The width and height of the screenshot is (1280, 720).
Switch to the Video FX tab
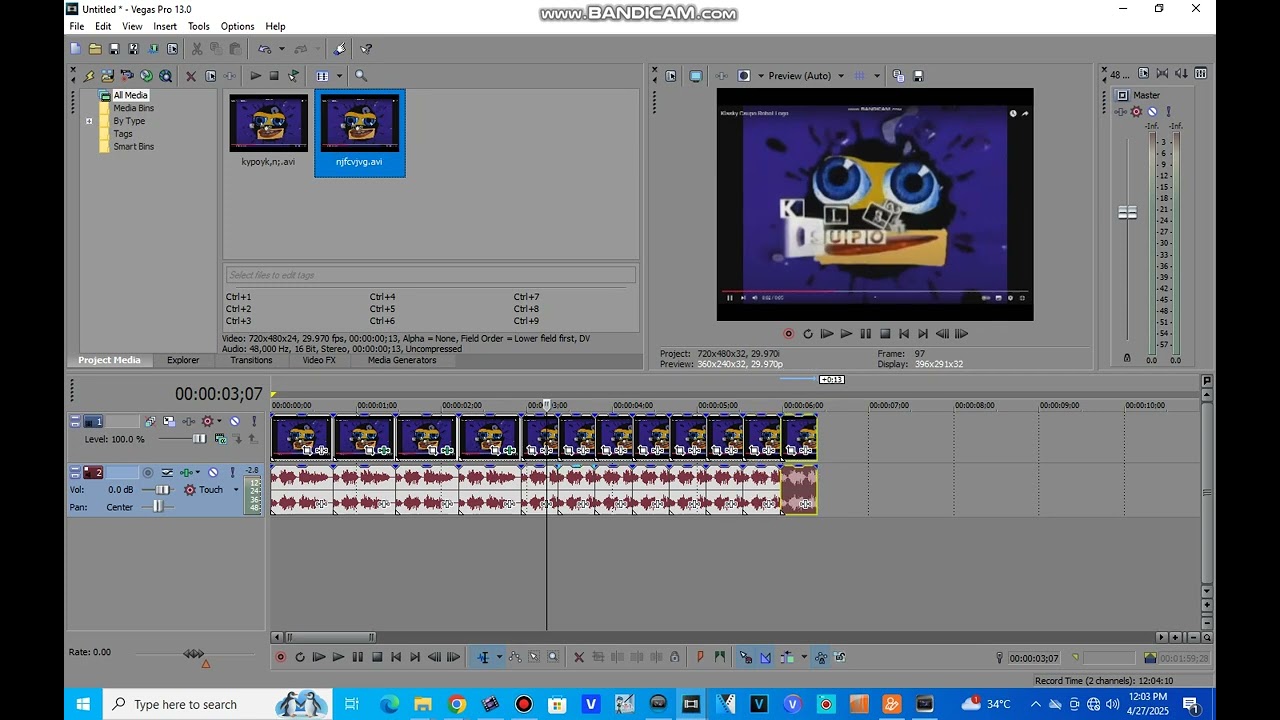click(x=319, y=360)
